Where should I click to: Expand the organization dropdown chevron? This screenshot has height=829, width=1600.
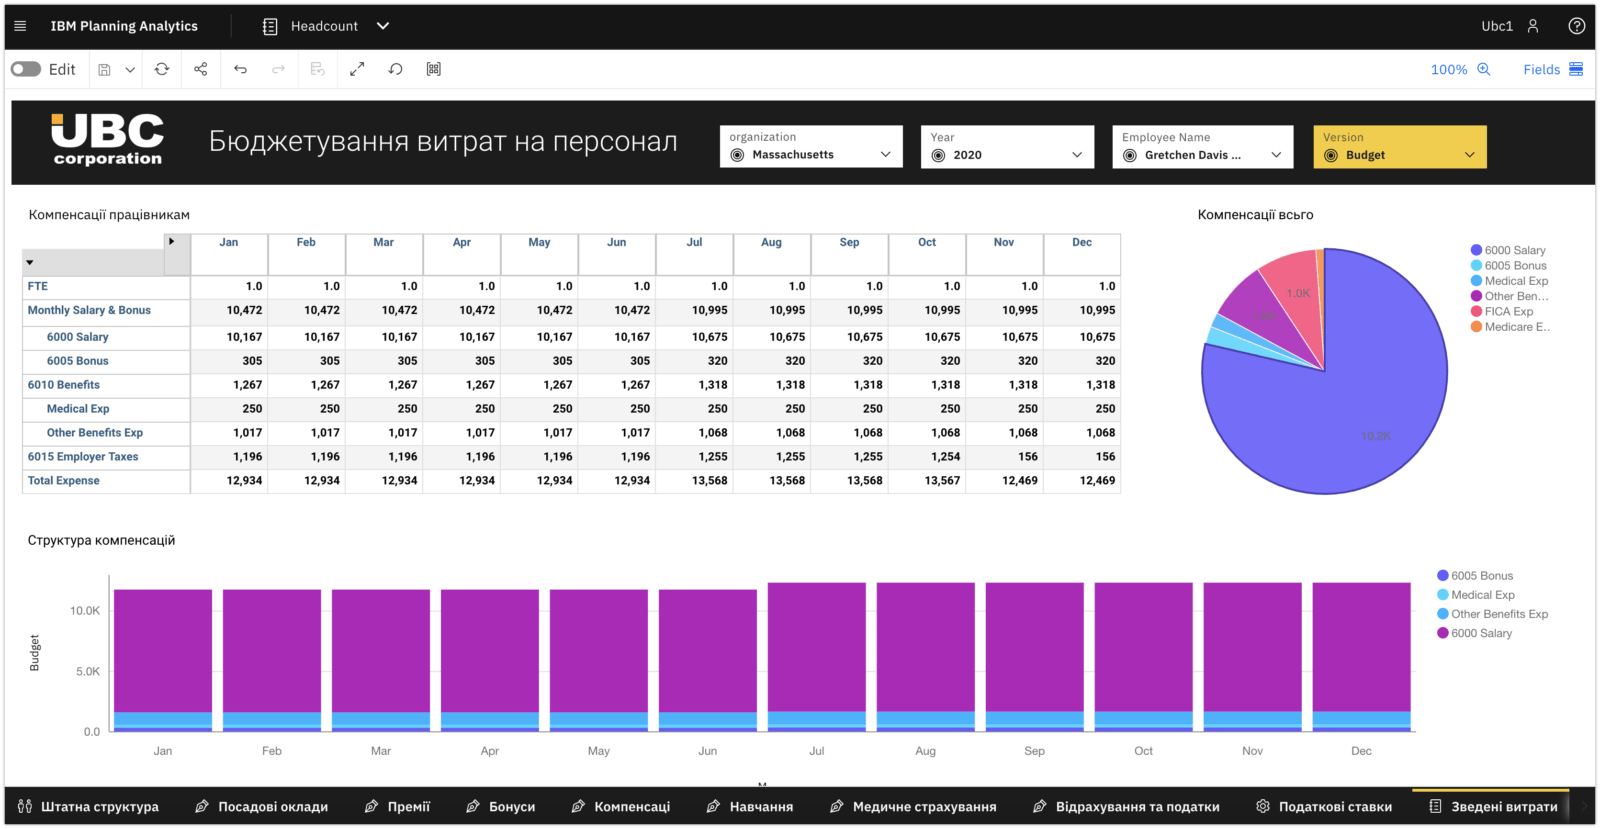tap(885, 155)
